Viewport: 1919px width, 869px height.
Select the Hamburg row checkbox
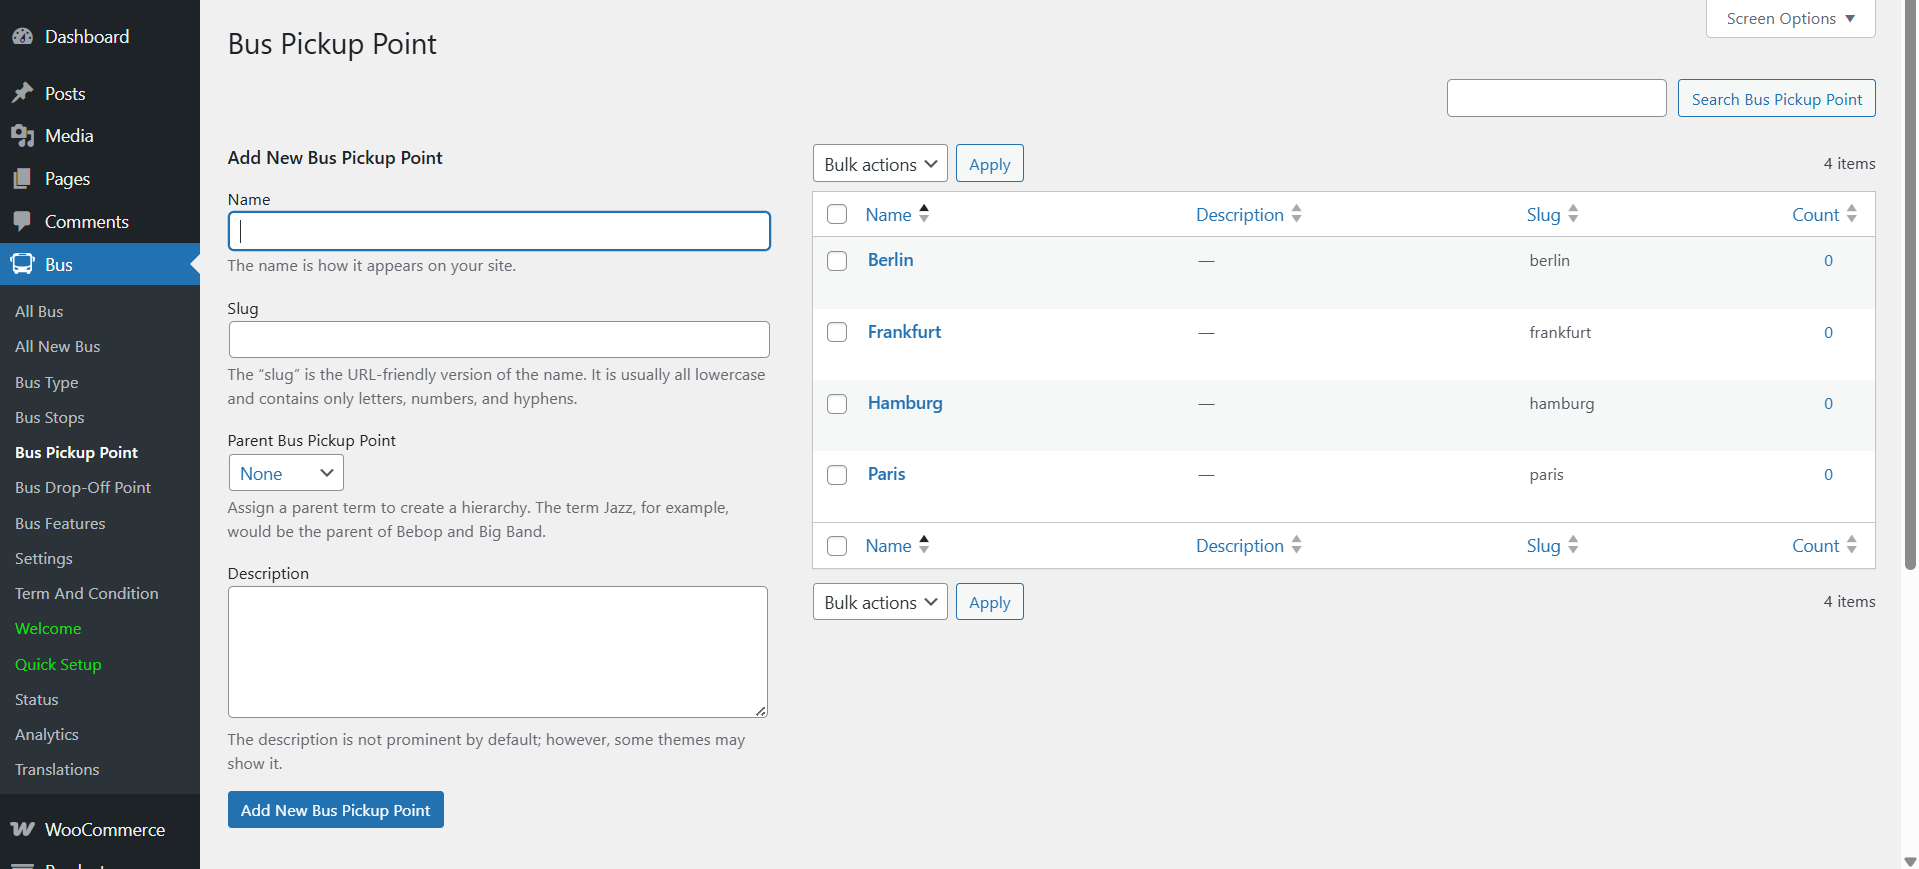coord(837,404)
